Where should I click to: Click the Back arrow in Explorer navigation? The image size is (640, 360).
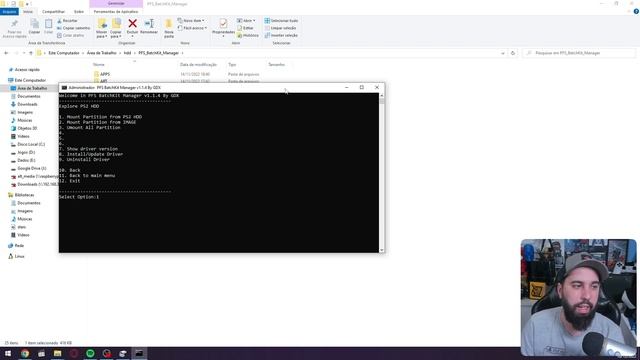[6, 53]
